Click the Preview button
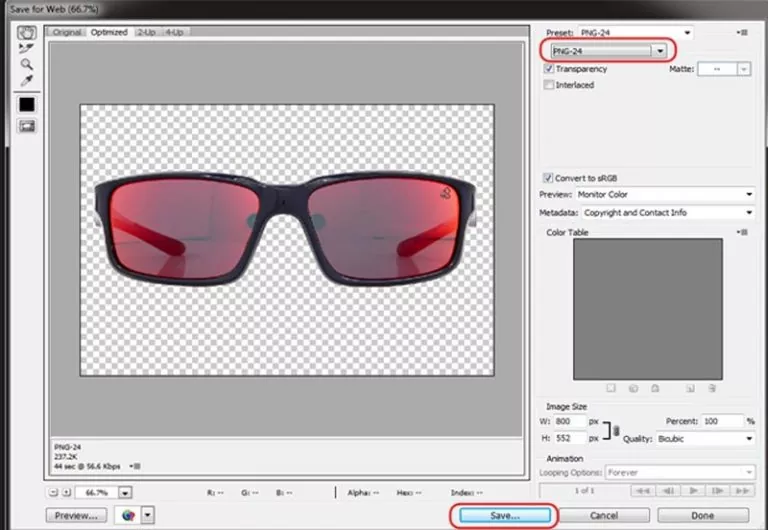The image size is (768, 530). click(x=76, y=516)
